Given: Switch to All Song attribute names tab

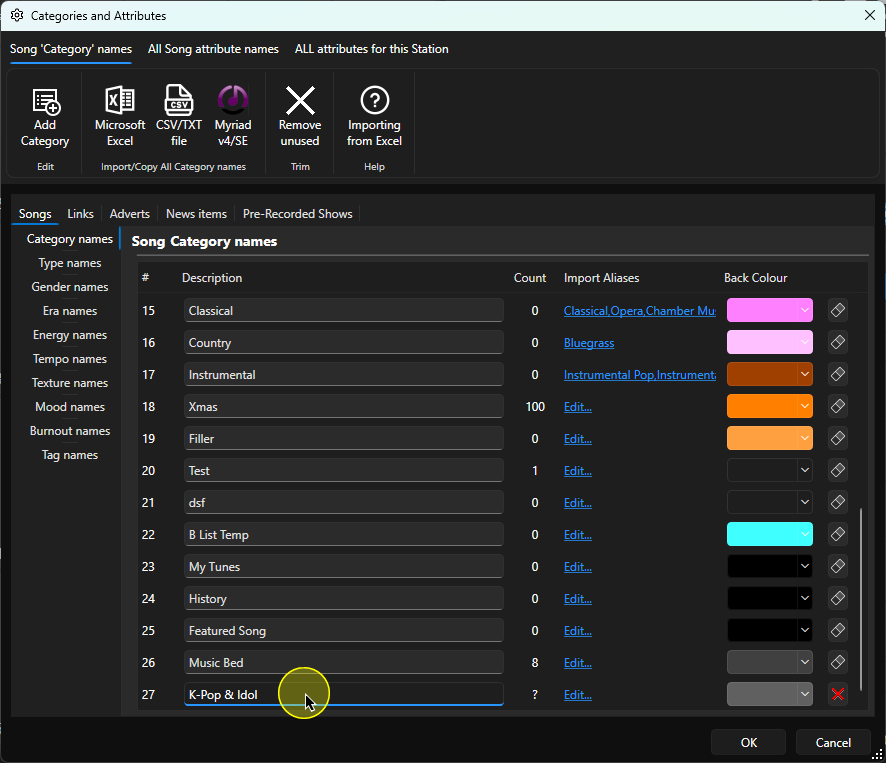Looking at the screenshot, I should (x=213, y=49).
